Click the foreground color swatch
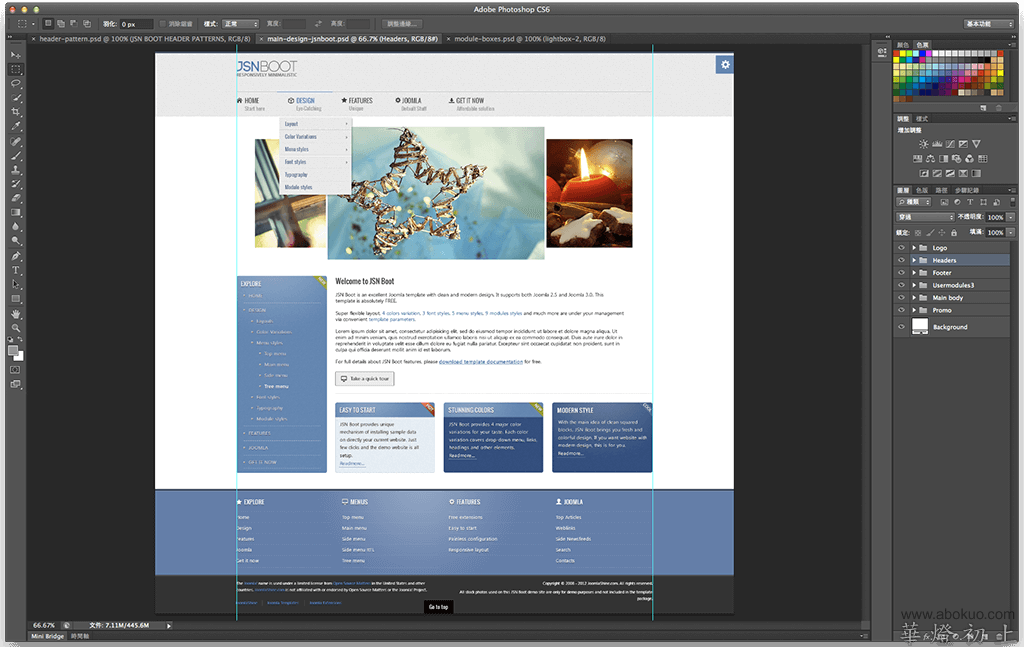1024x647 pixels. (13, 350)
